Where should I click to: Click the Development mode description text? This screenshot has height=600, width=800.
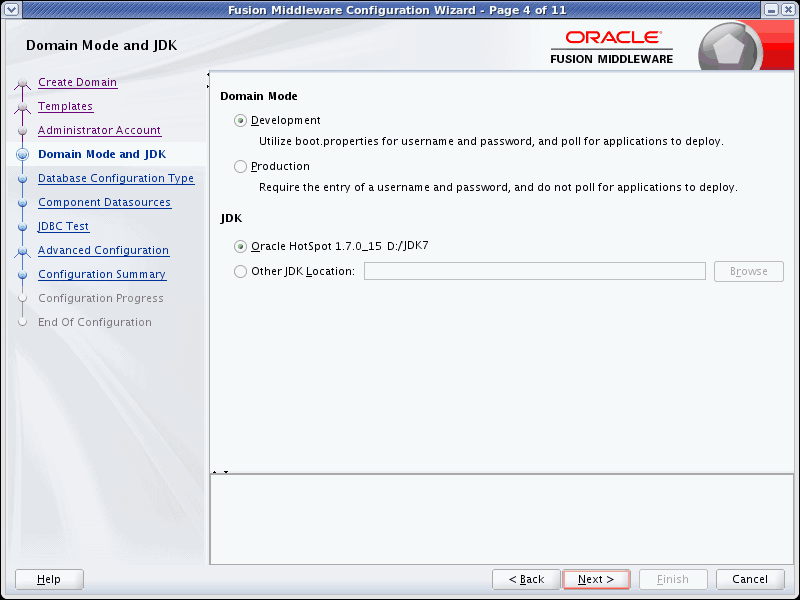491,141
